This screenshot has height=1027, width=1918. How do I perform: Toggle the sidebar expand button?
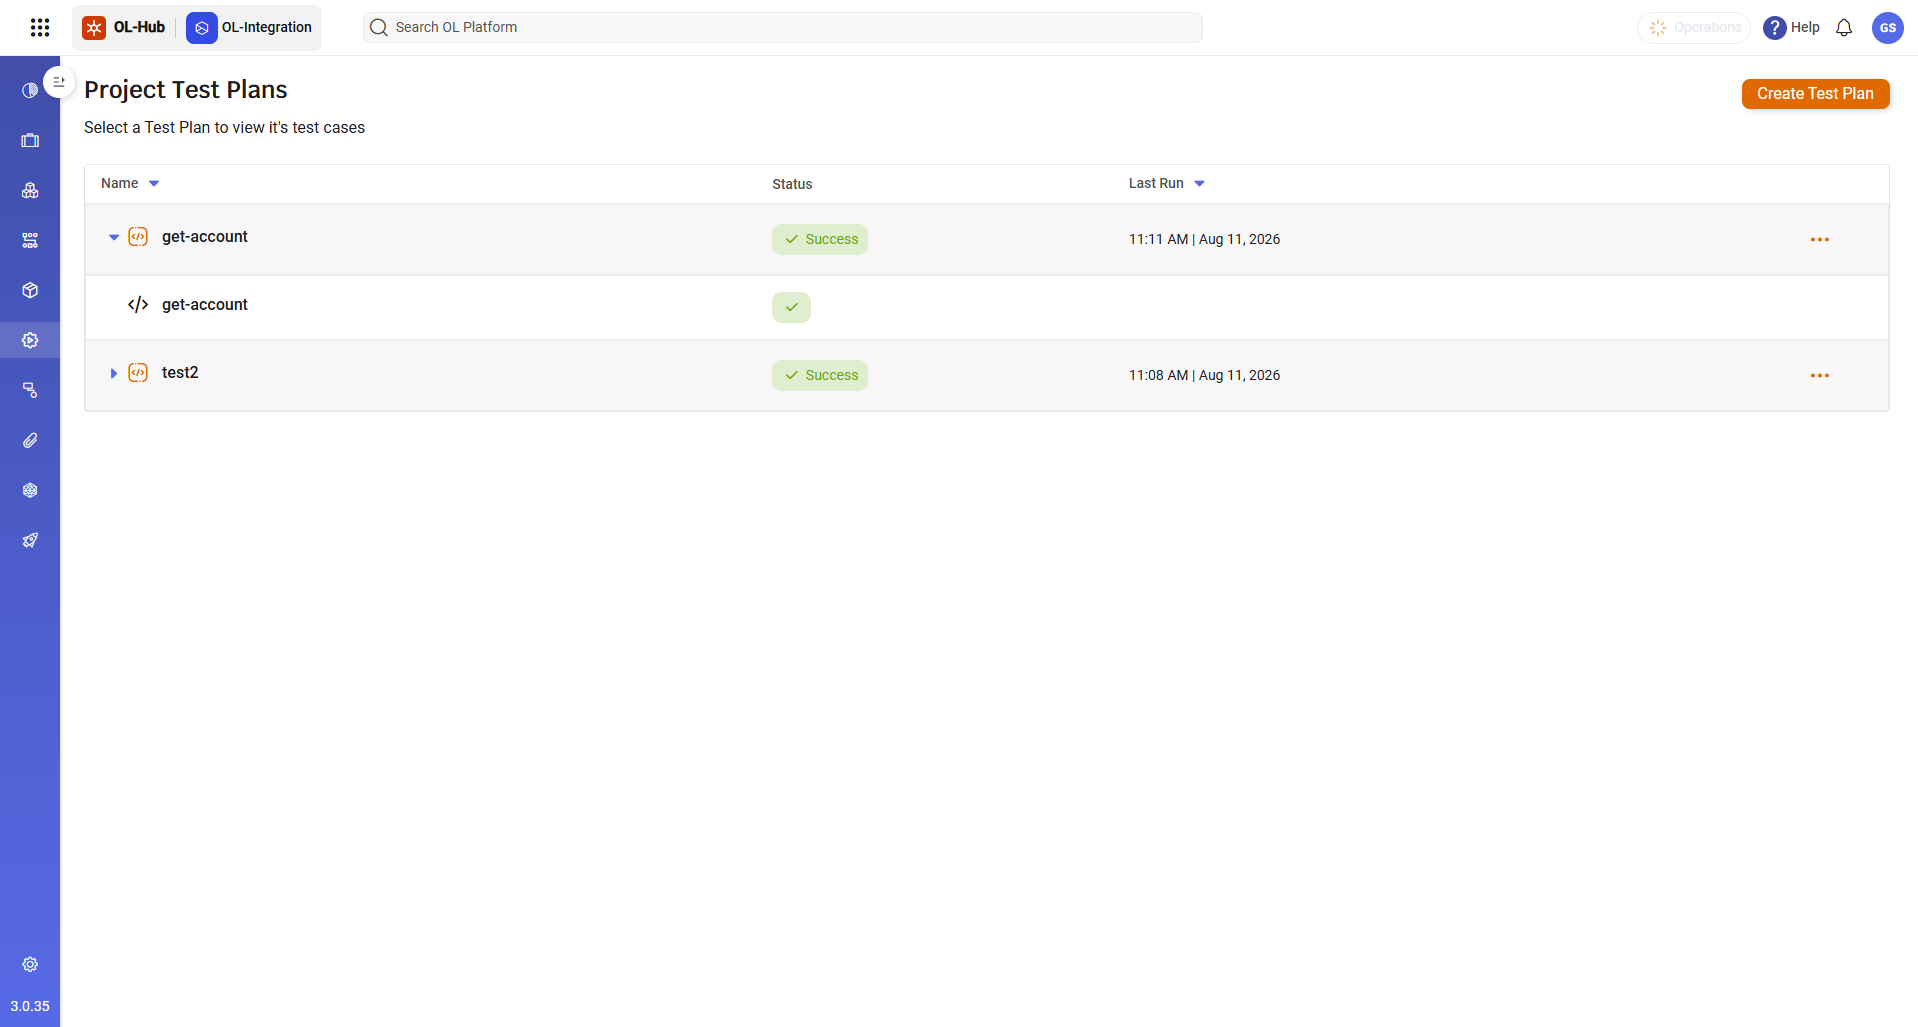tap(59, 82)
